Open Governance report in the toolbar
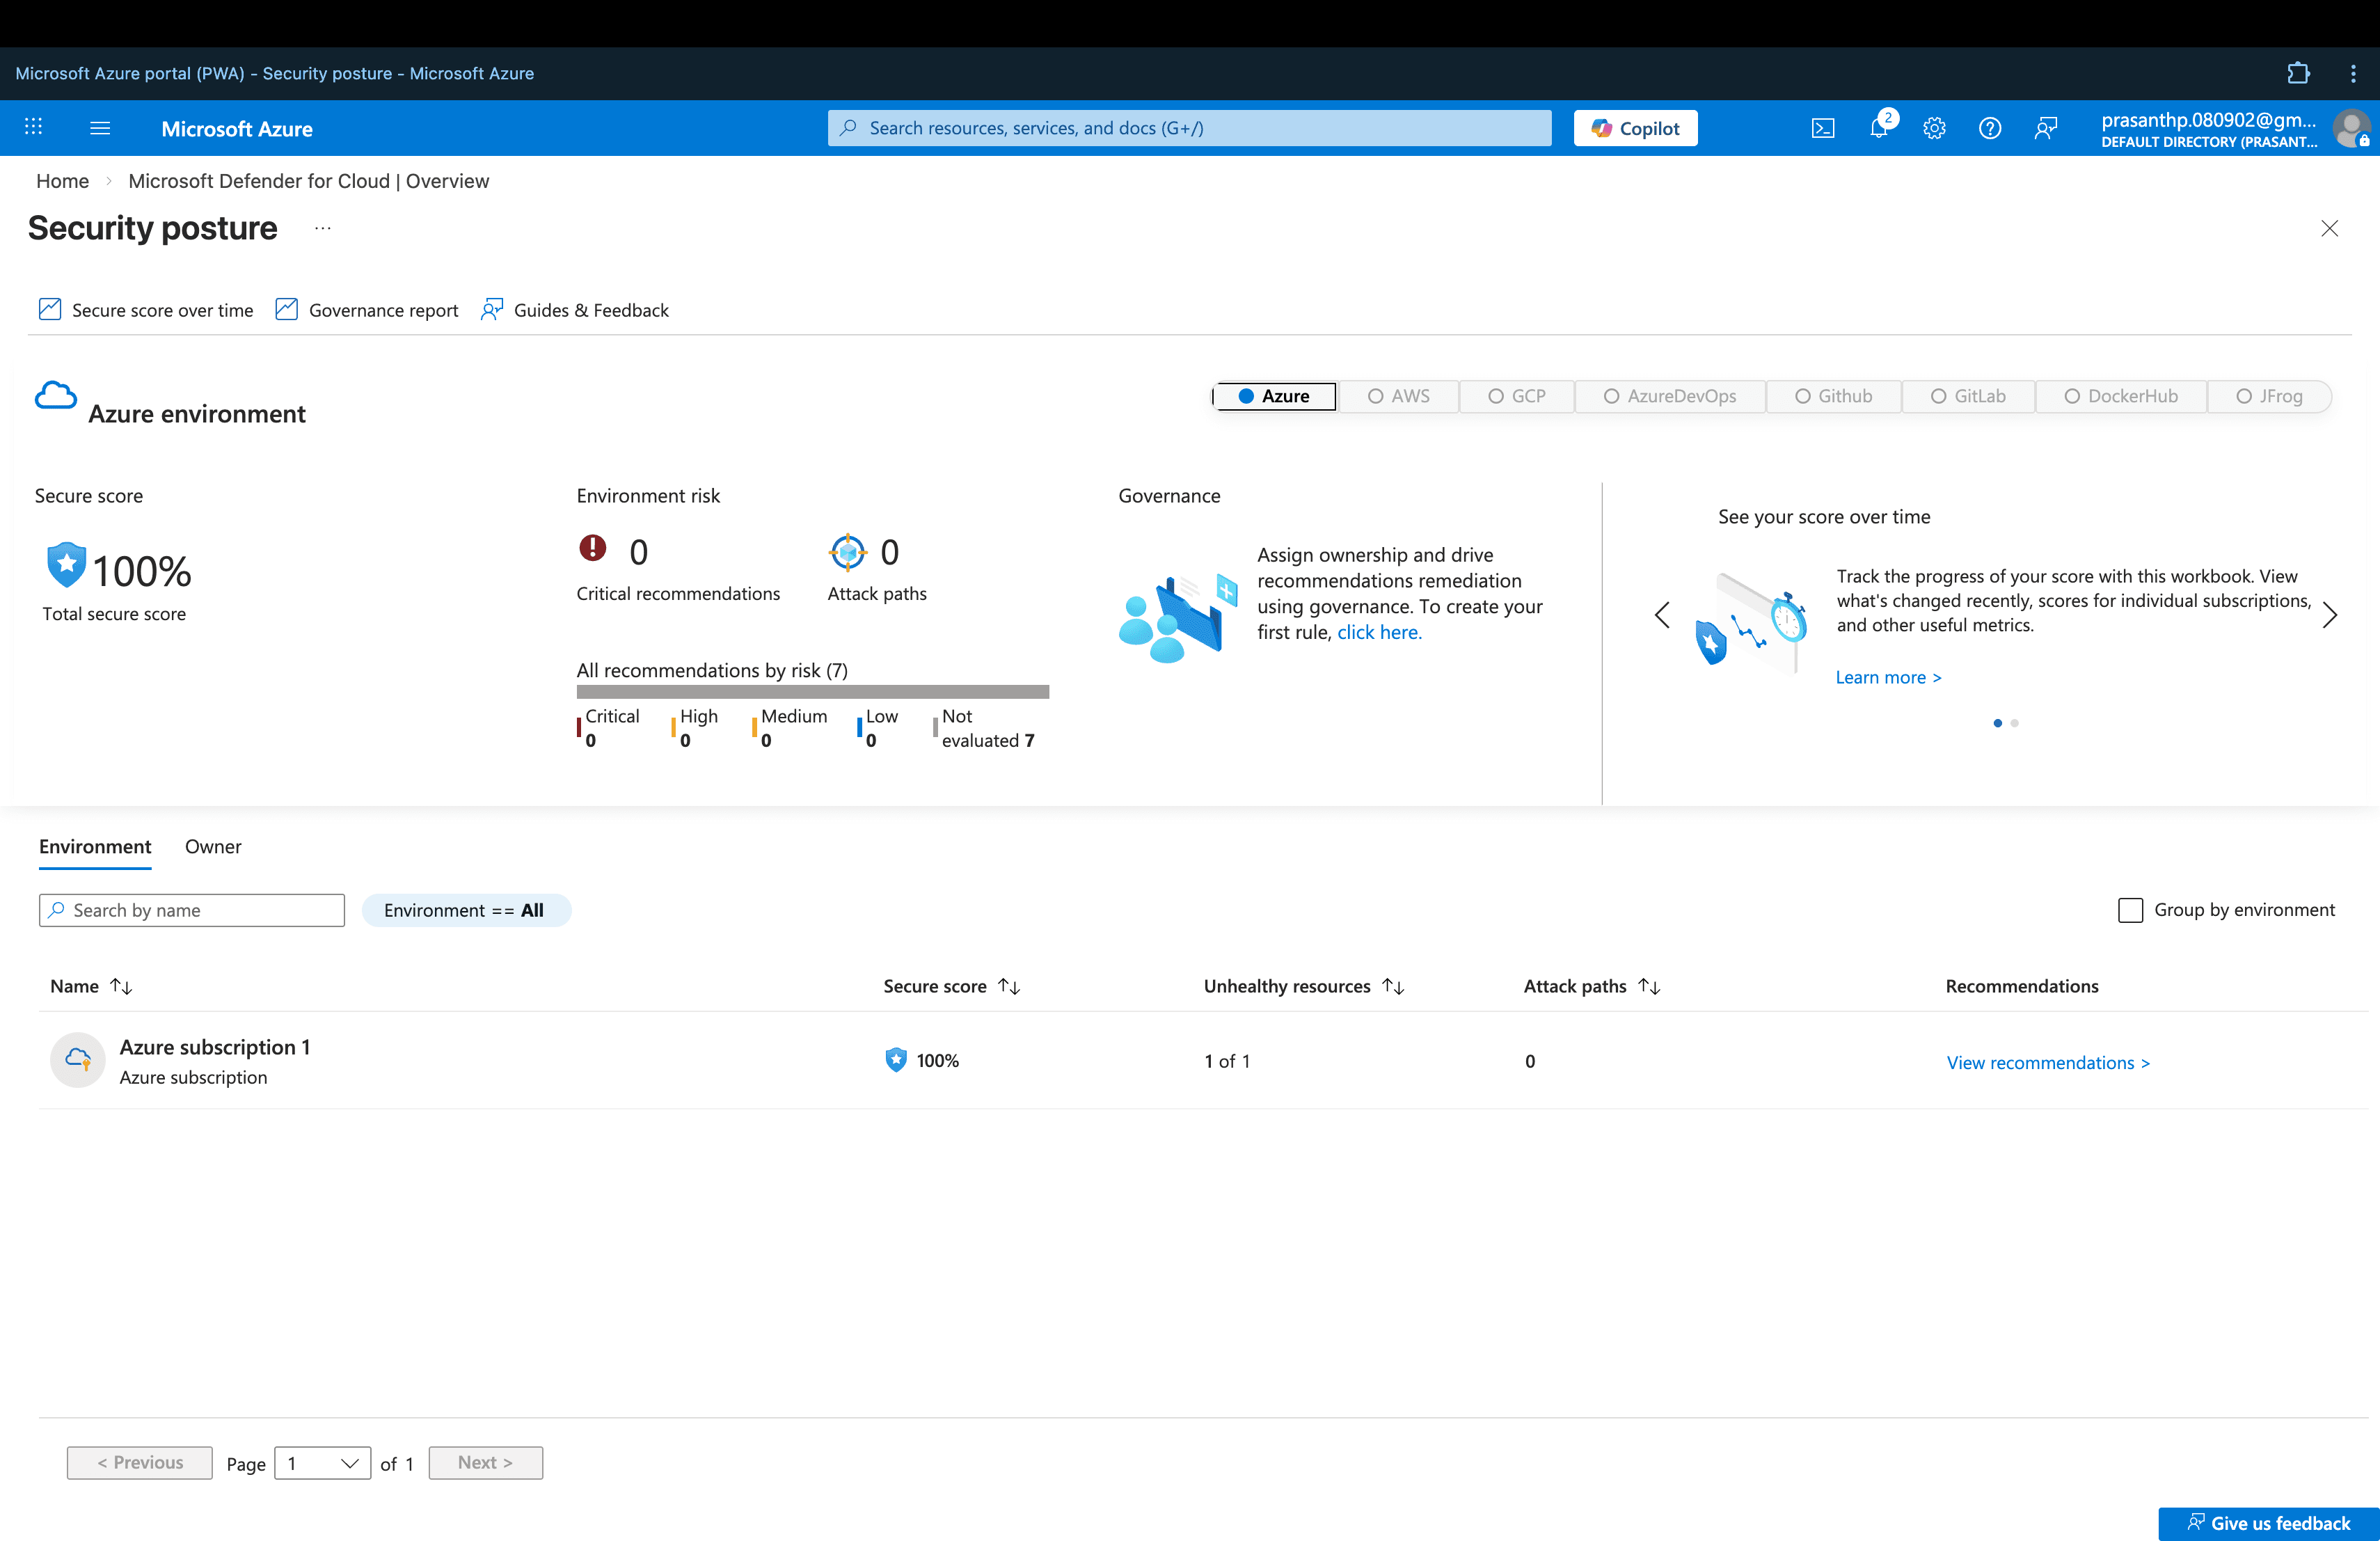The image size is (2380, 1541). tap(367, 310)
